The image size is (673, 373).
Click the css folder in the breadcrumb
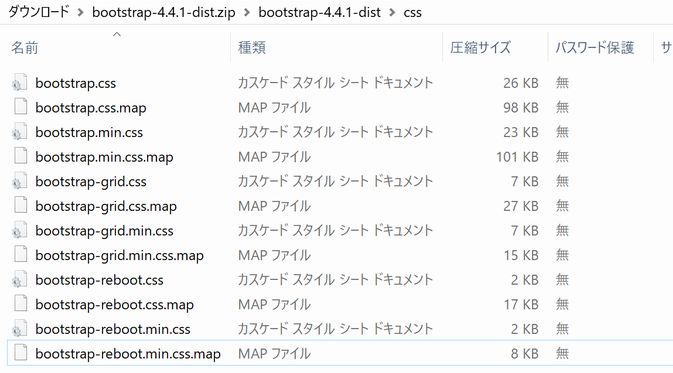click(412, 12)
